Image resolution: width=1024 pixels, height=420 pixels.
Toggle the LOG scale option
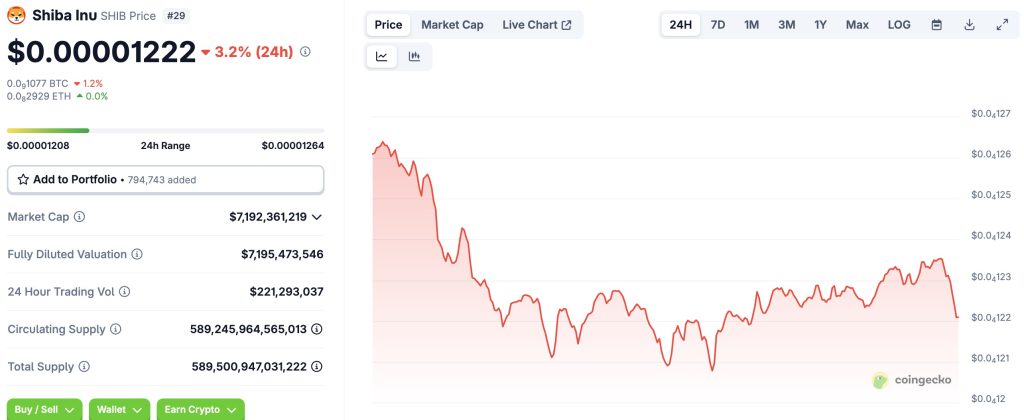(899, 25)
